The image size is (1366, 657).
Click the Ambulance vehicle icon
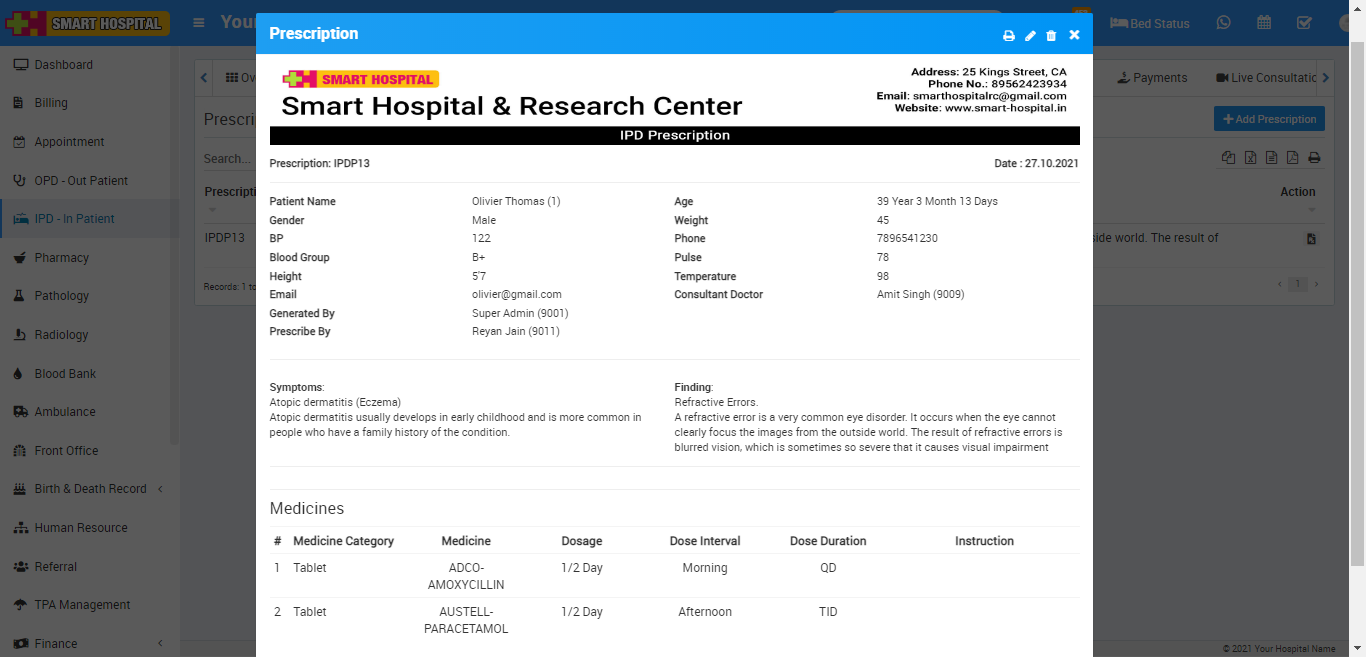[x=20, y=412]
